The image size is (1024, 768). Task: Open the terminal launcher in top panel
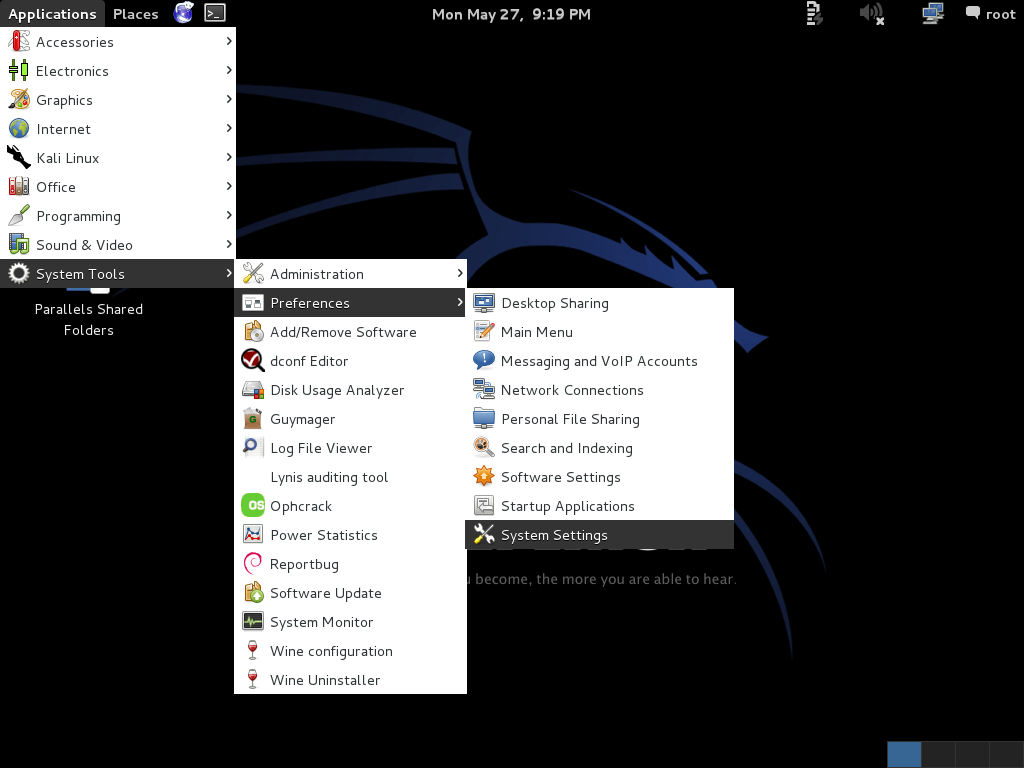click(215, 13)
